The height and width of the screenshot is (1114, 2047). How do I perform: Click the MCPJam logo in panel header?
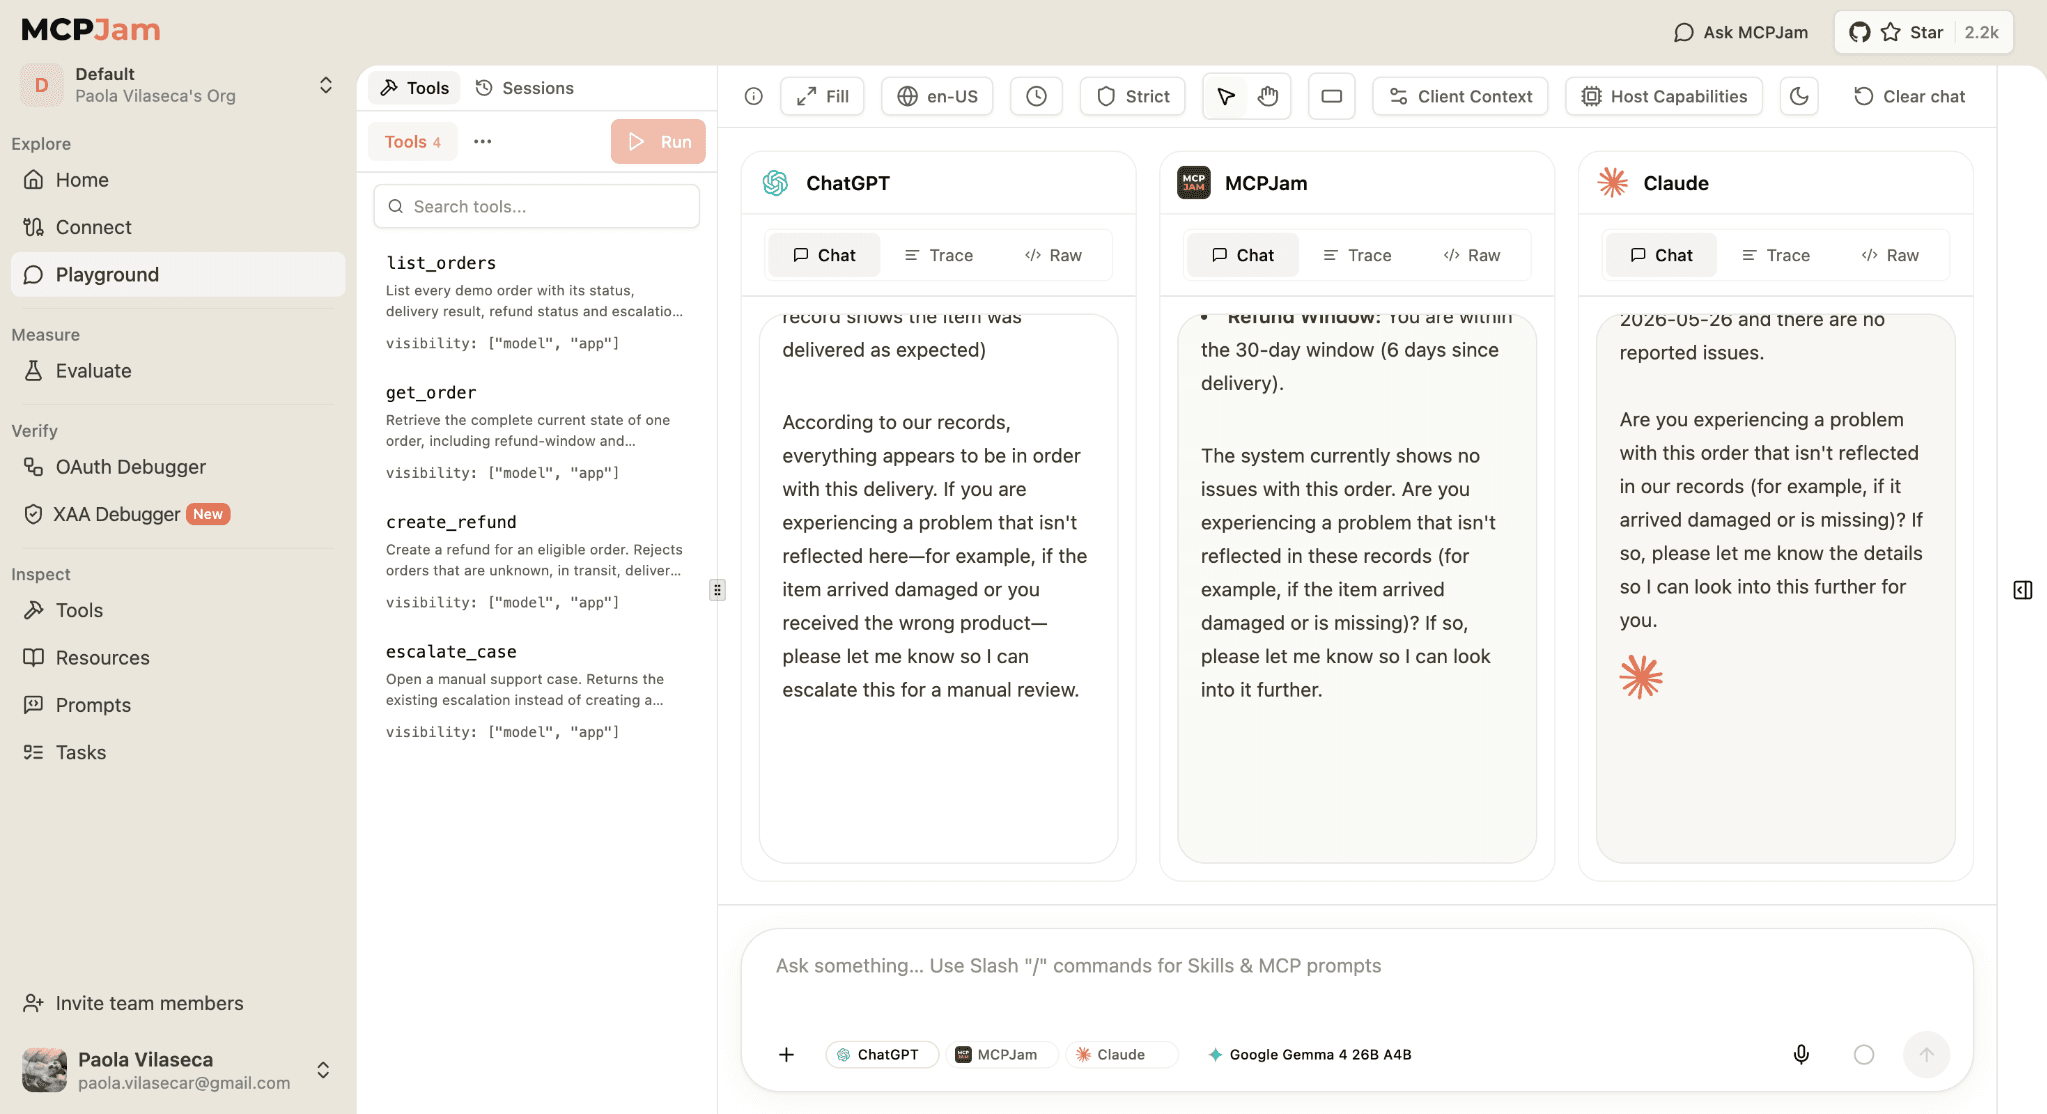[1194, 183]
